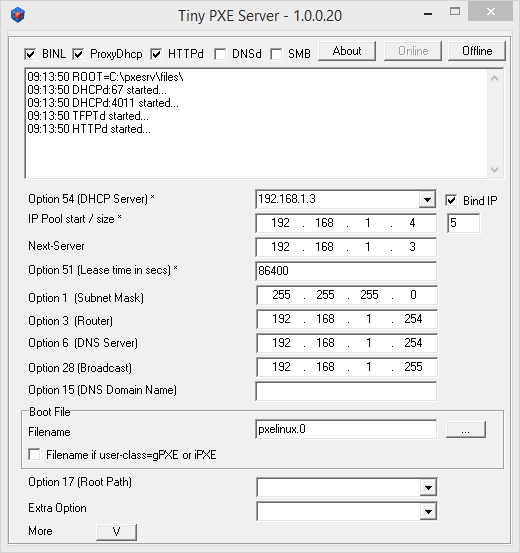Enable the SMB checkbox
The height and width of the screenshot is (553, 520).
(x=276, y=54)
